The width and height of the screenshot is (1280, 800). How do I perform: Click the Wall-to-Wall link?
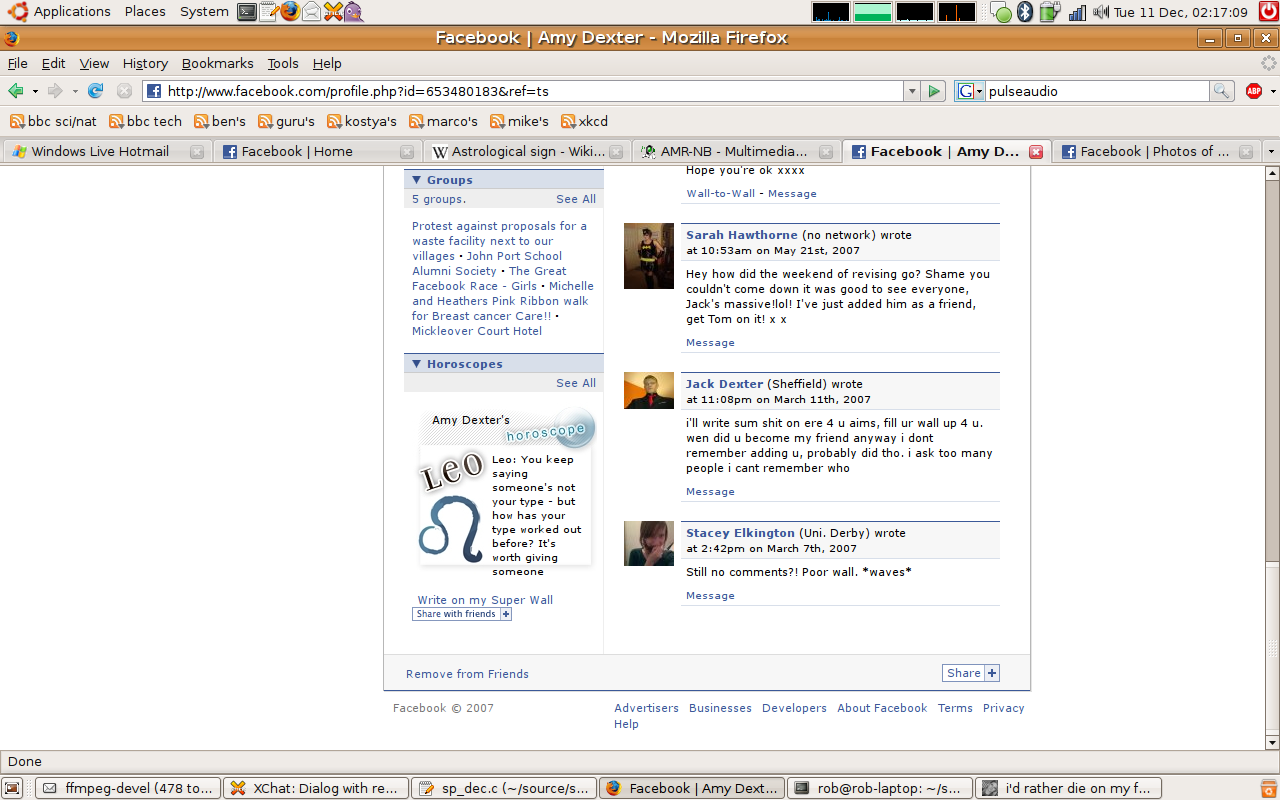(x=720, y=194)
